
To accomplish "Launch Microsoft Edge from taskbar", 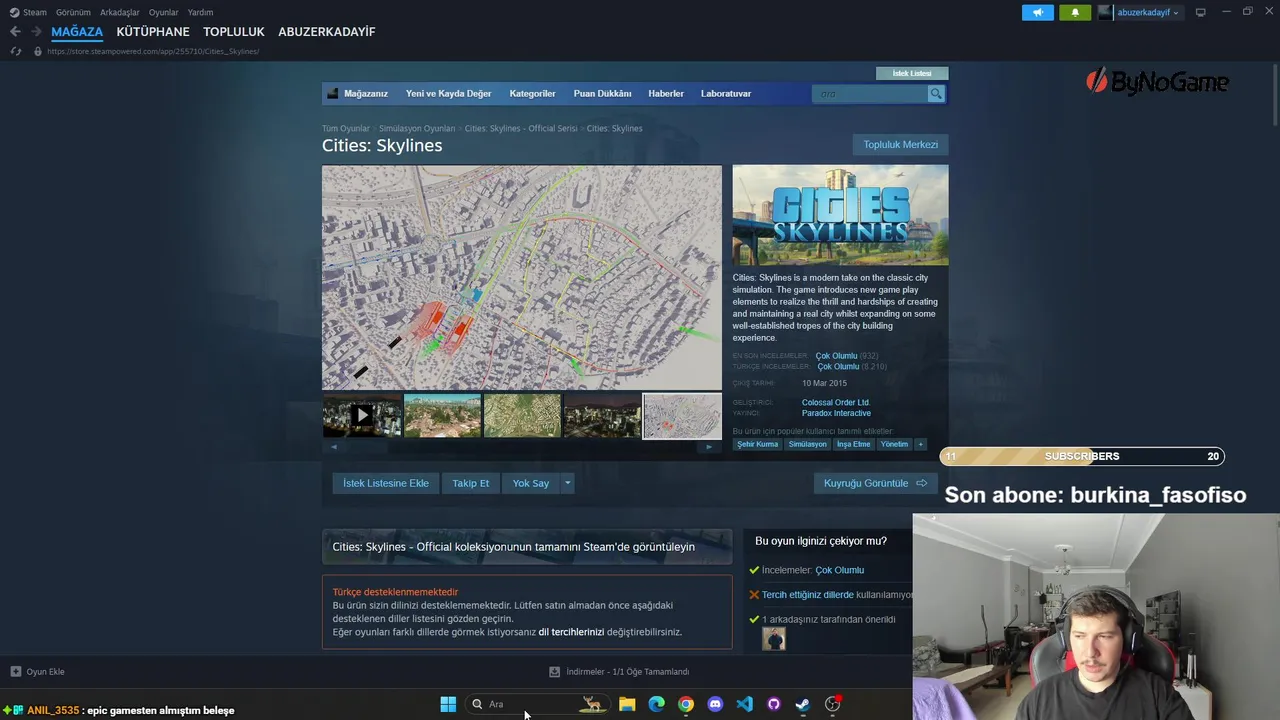I will pos(656,704).
